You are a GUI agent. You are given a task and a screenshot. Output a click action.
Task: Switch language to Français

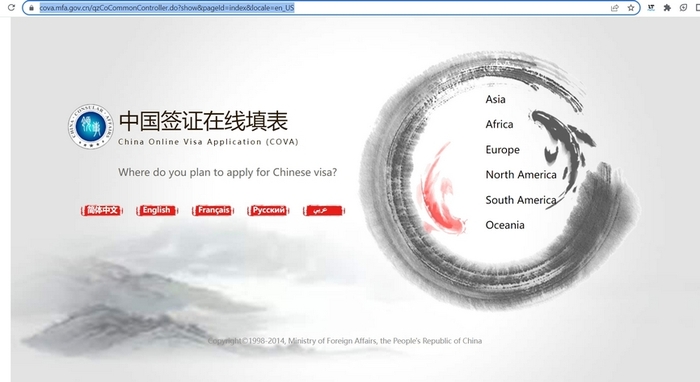(212, 210)
